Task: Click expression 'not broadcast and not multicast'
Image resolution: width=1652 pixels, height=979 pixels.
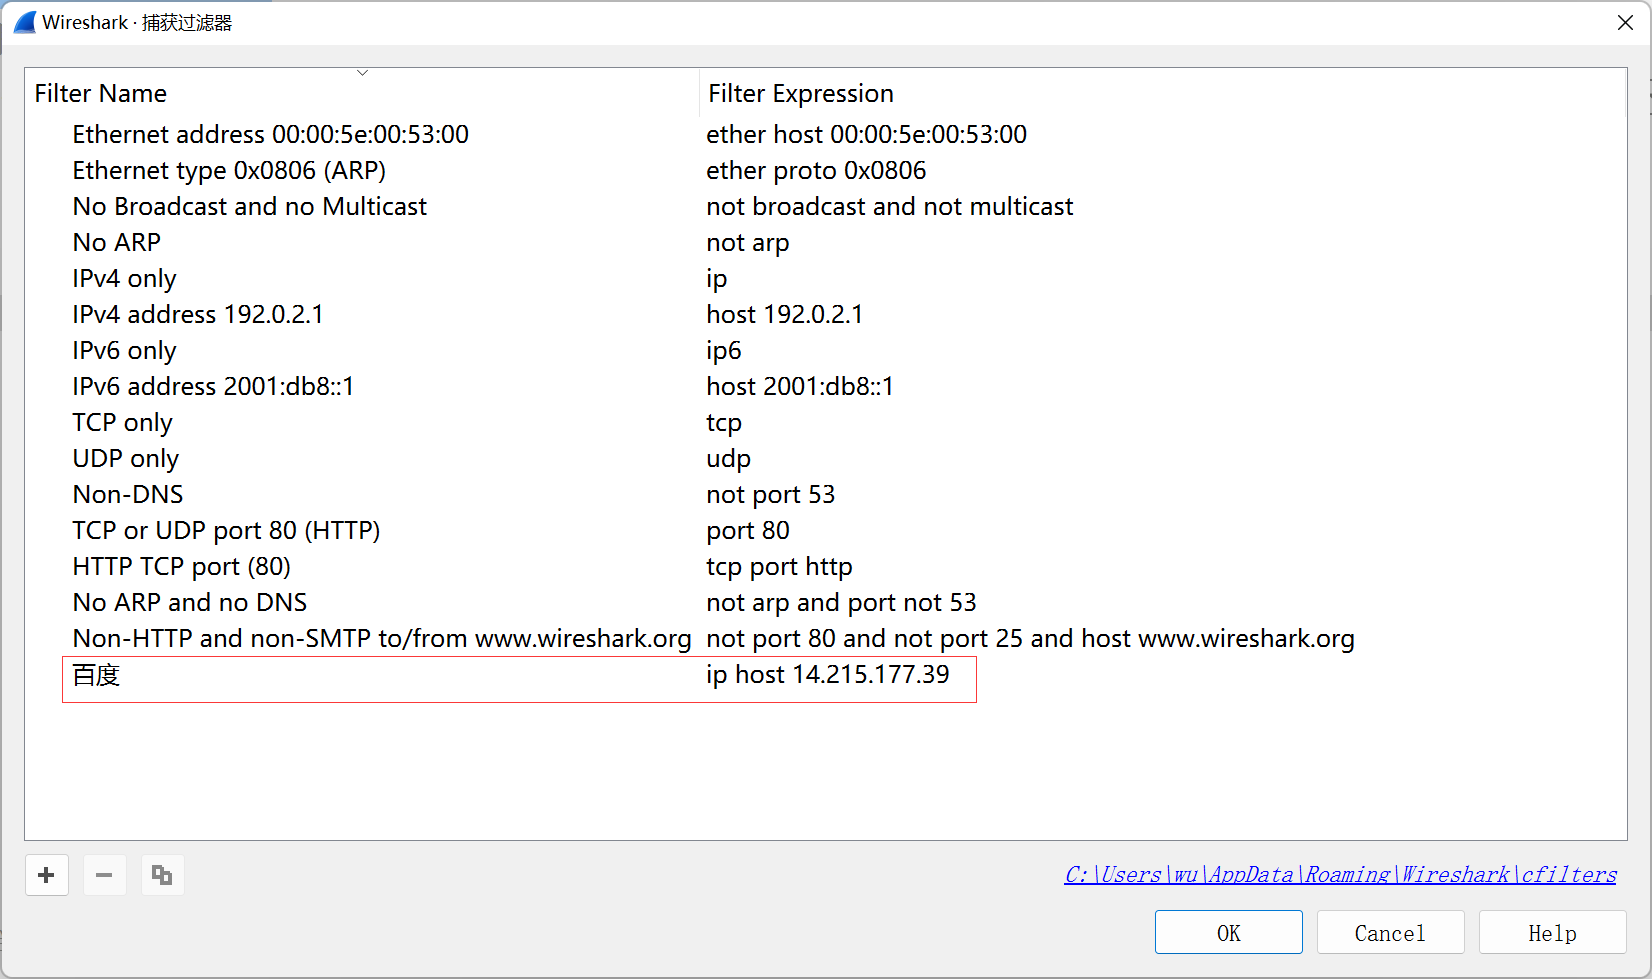Action: point(889,207)
